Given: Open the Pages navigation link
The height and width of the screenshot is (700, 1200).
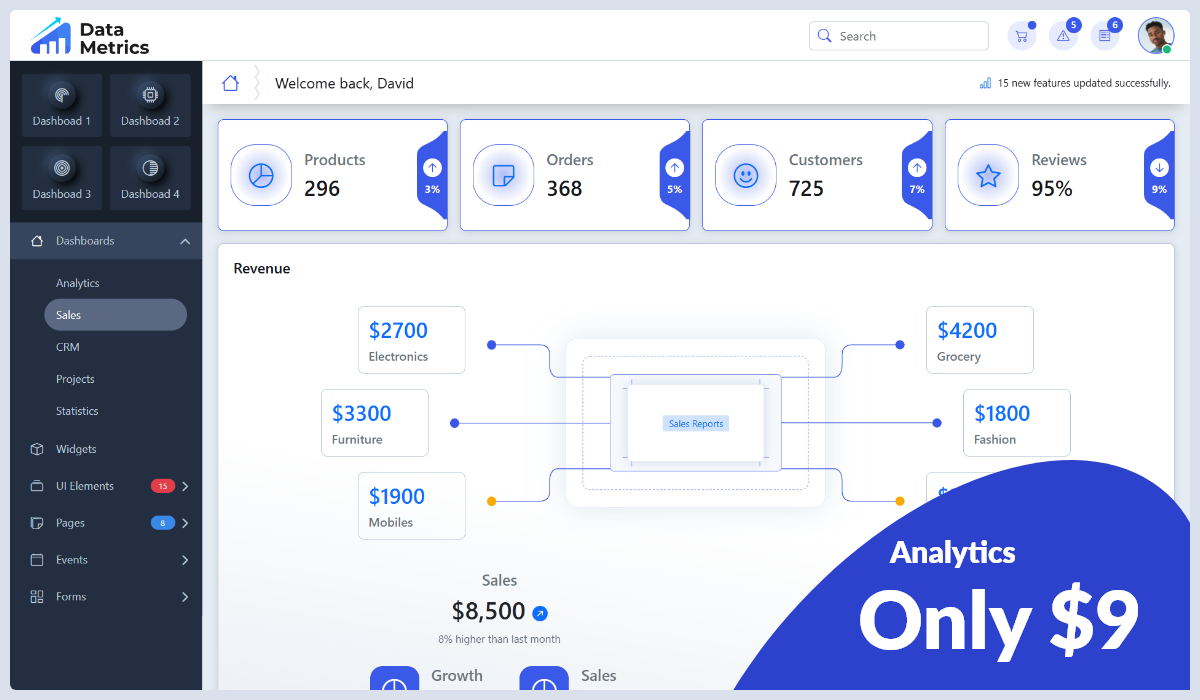Looking at the screenshot, I should click(x=70, y=523).
